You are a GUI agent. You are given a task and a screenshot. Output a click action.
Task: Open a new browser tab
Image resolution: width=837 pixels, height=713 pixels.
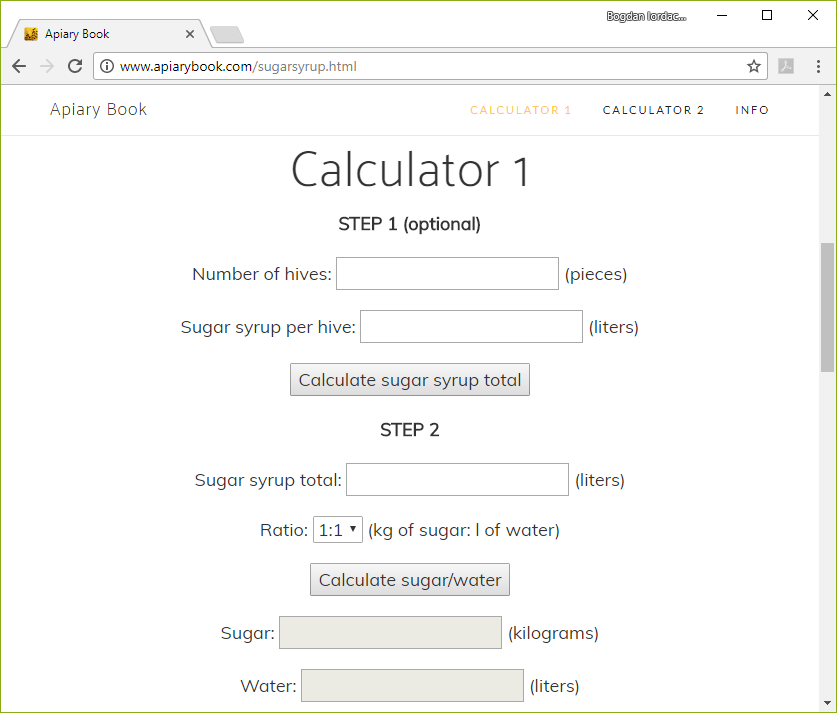coord(226,33)
